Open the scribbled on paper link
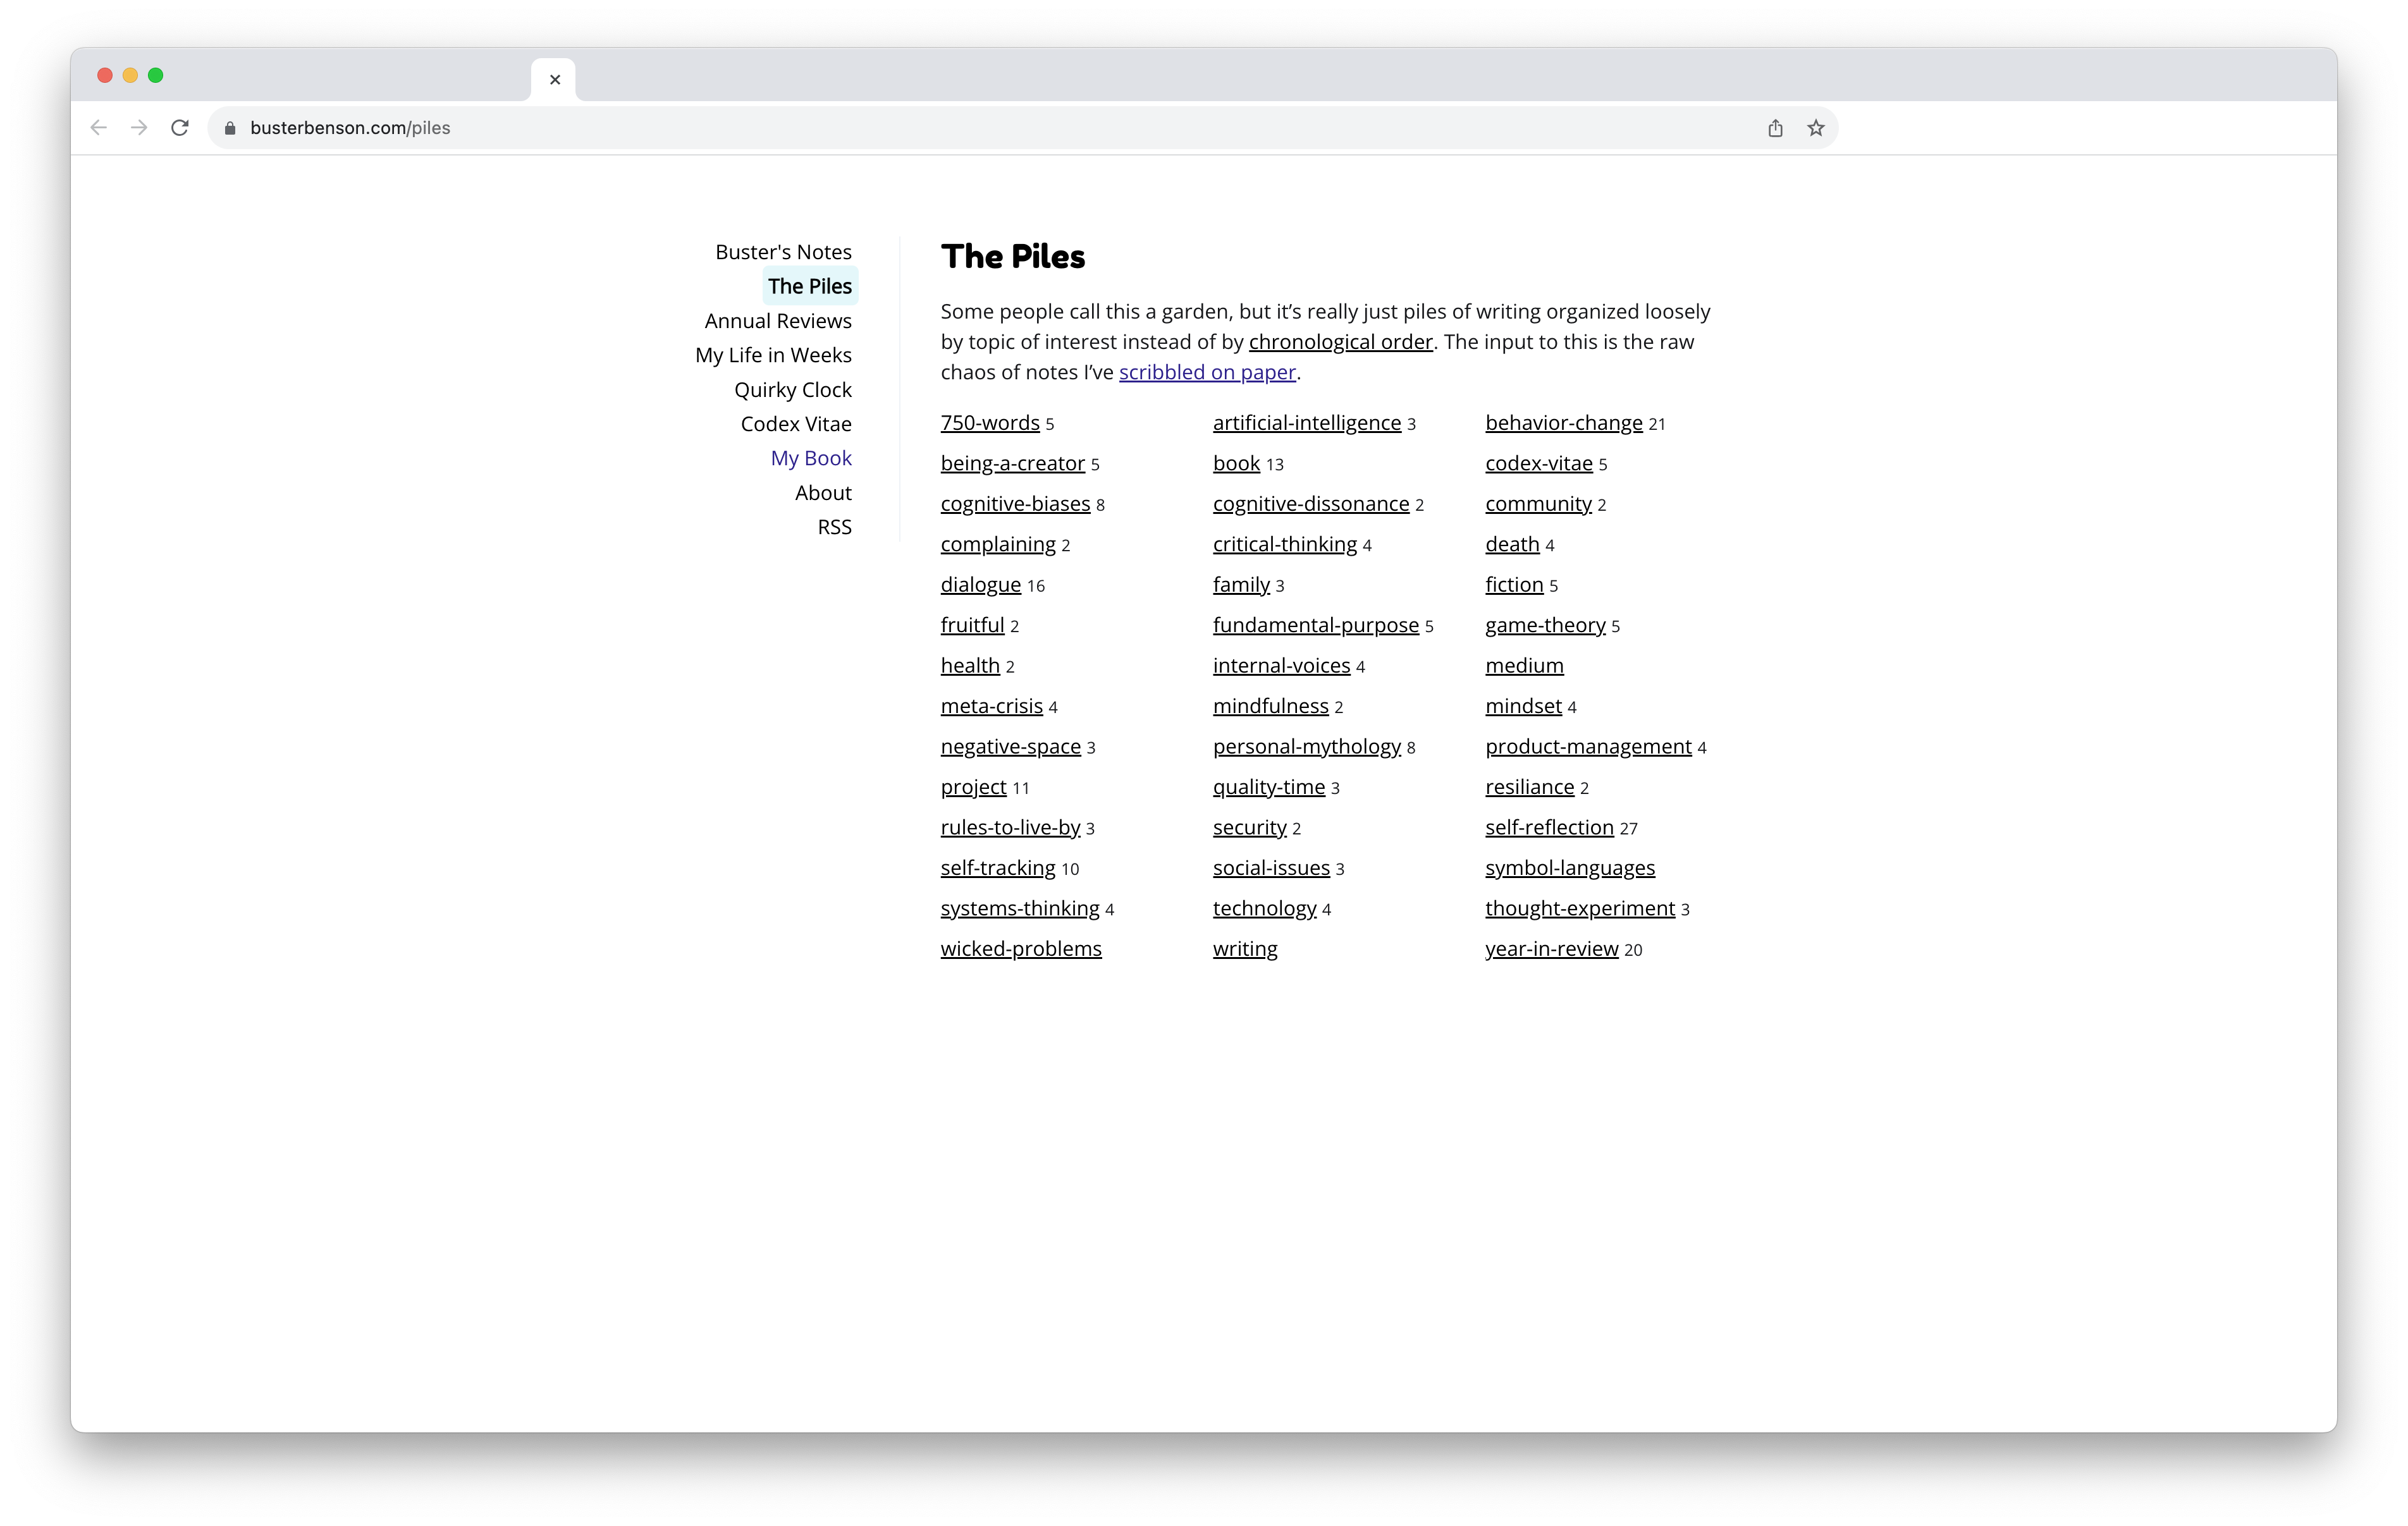Image resolution: width=2408 pixels, height=1526 pixels. [1207, 372]
